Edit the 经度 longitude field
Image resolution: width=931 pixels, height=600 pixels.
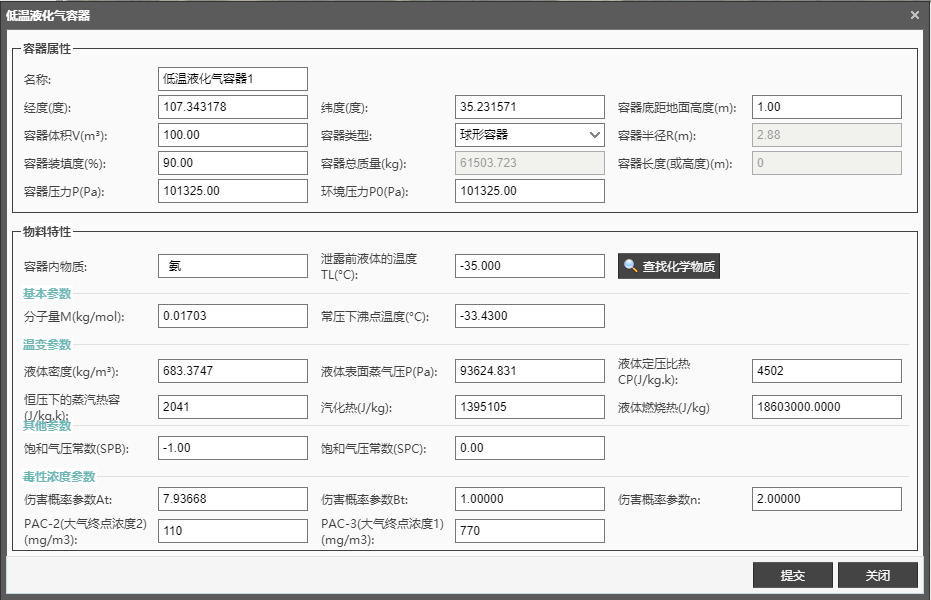233,107
